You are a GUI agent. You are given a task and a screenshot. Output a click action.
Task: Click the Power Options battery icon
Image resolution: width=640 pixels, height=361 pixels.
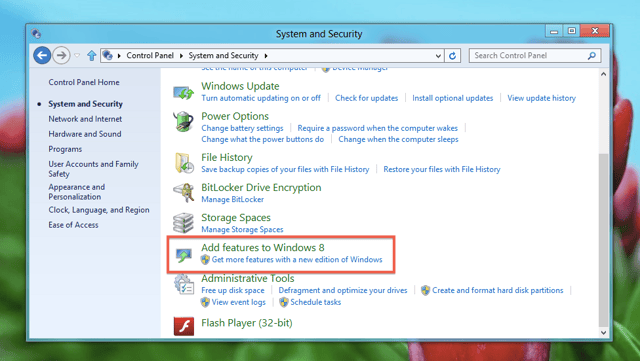[183, 122]
